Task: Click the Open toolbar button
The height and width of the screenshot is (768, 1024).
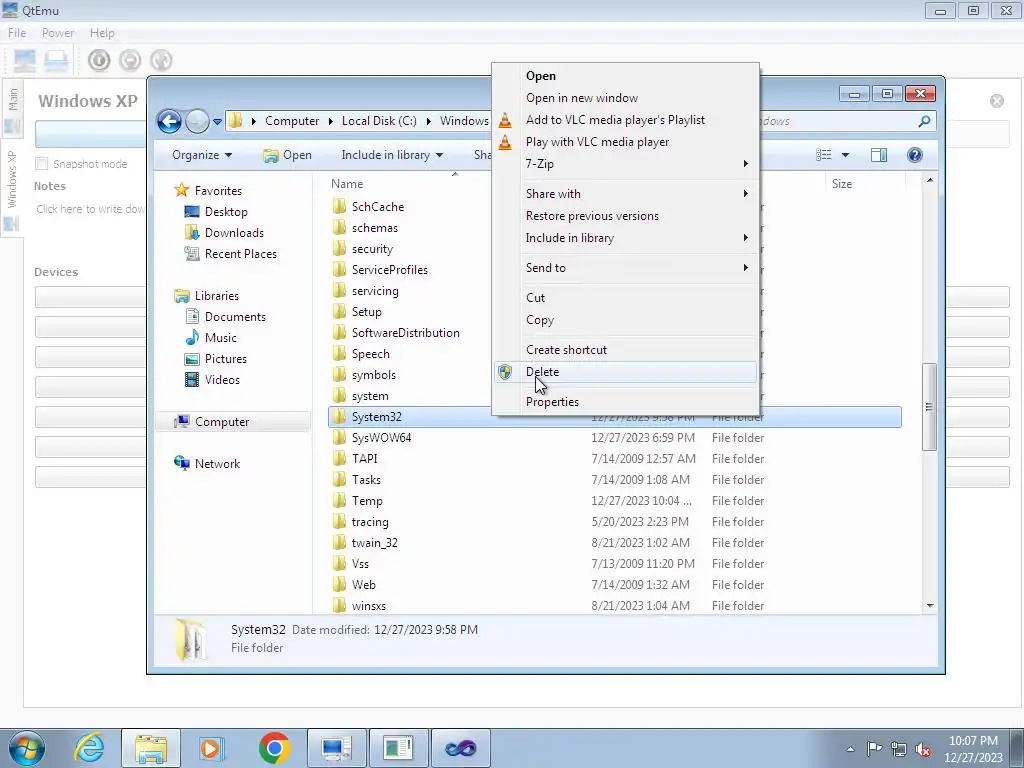Action: click(x=287, y=155)
